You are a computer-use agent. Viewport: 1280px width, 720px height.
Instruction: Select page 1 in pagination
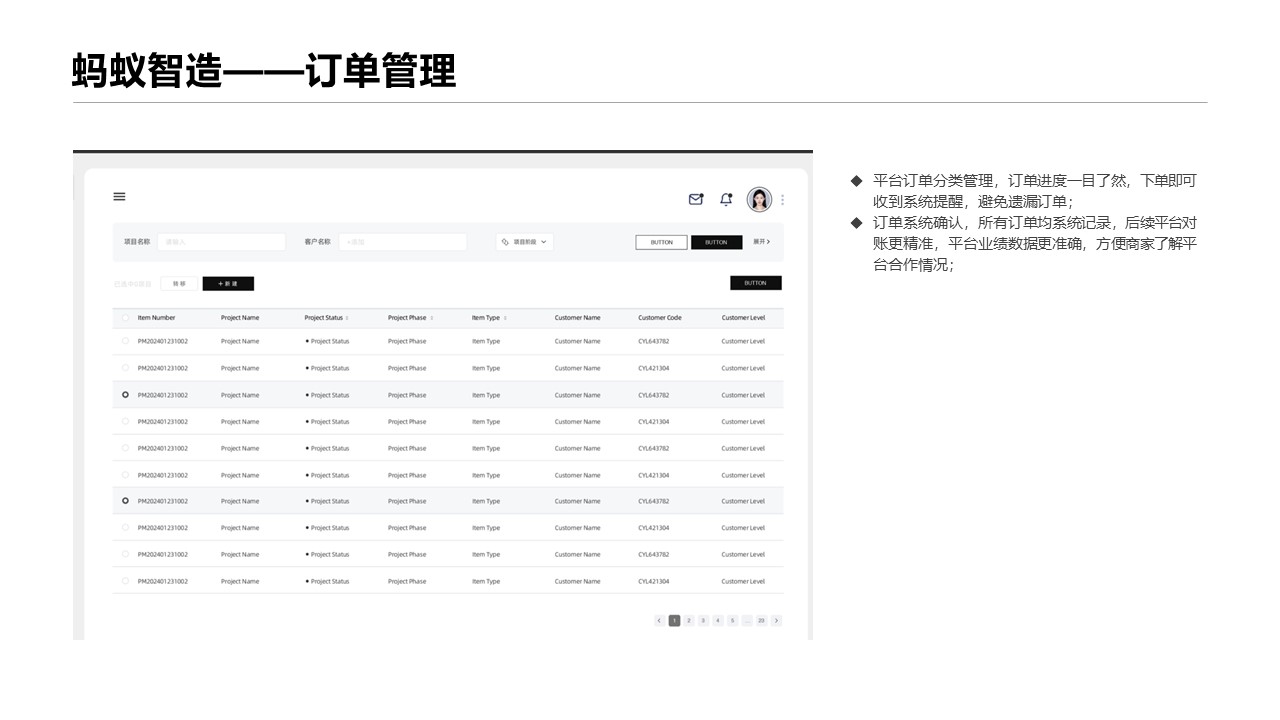coord(674,621)
